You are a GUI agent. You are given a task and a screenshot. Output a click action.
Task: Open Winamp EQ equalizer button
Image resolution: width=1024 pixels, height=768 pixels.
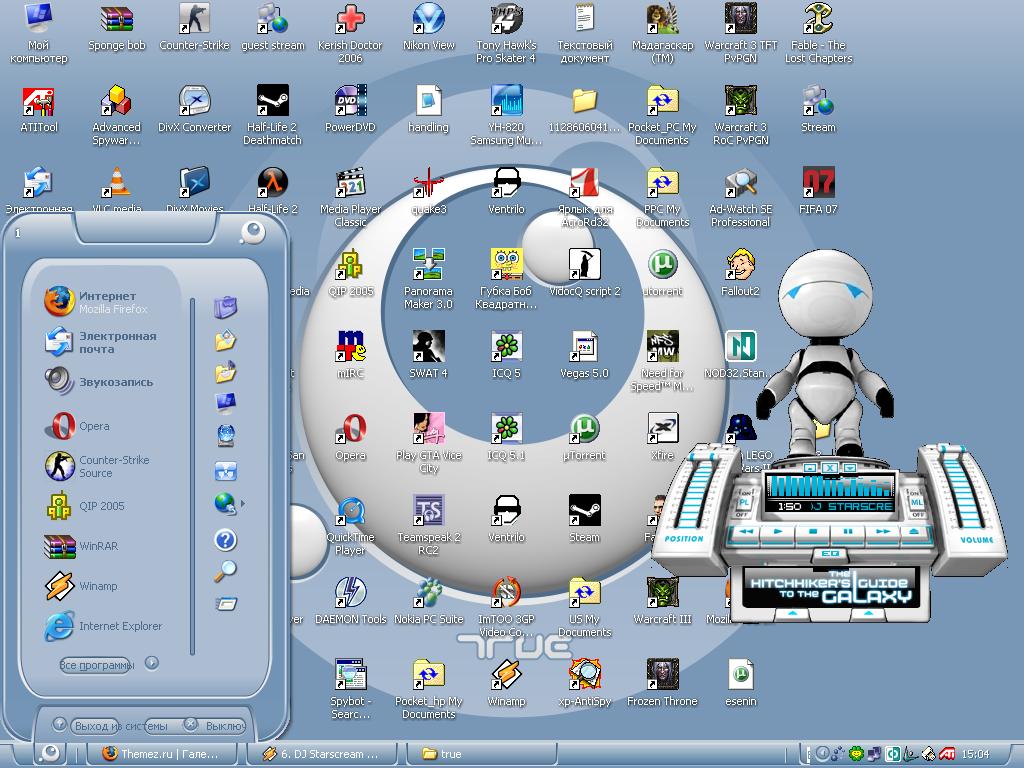(x=830, y=554)
